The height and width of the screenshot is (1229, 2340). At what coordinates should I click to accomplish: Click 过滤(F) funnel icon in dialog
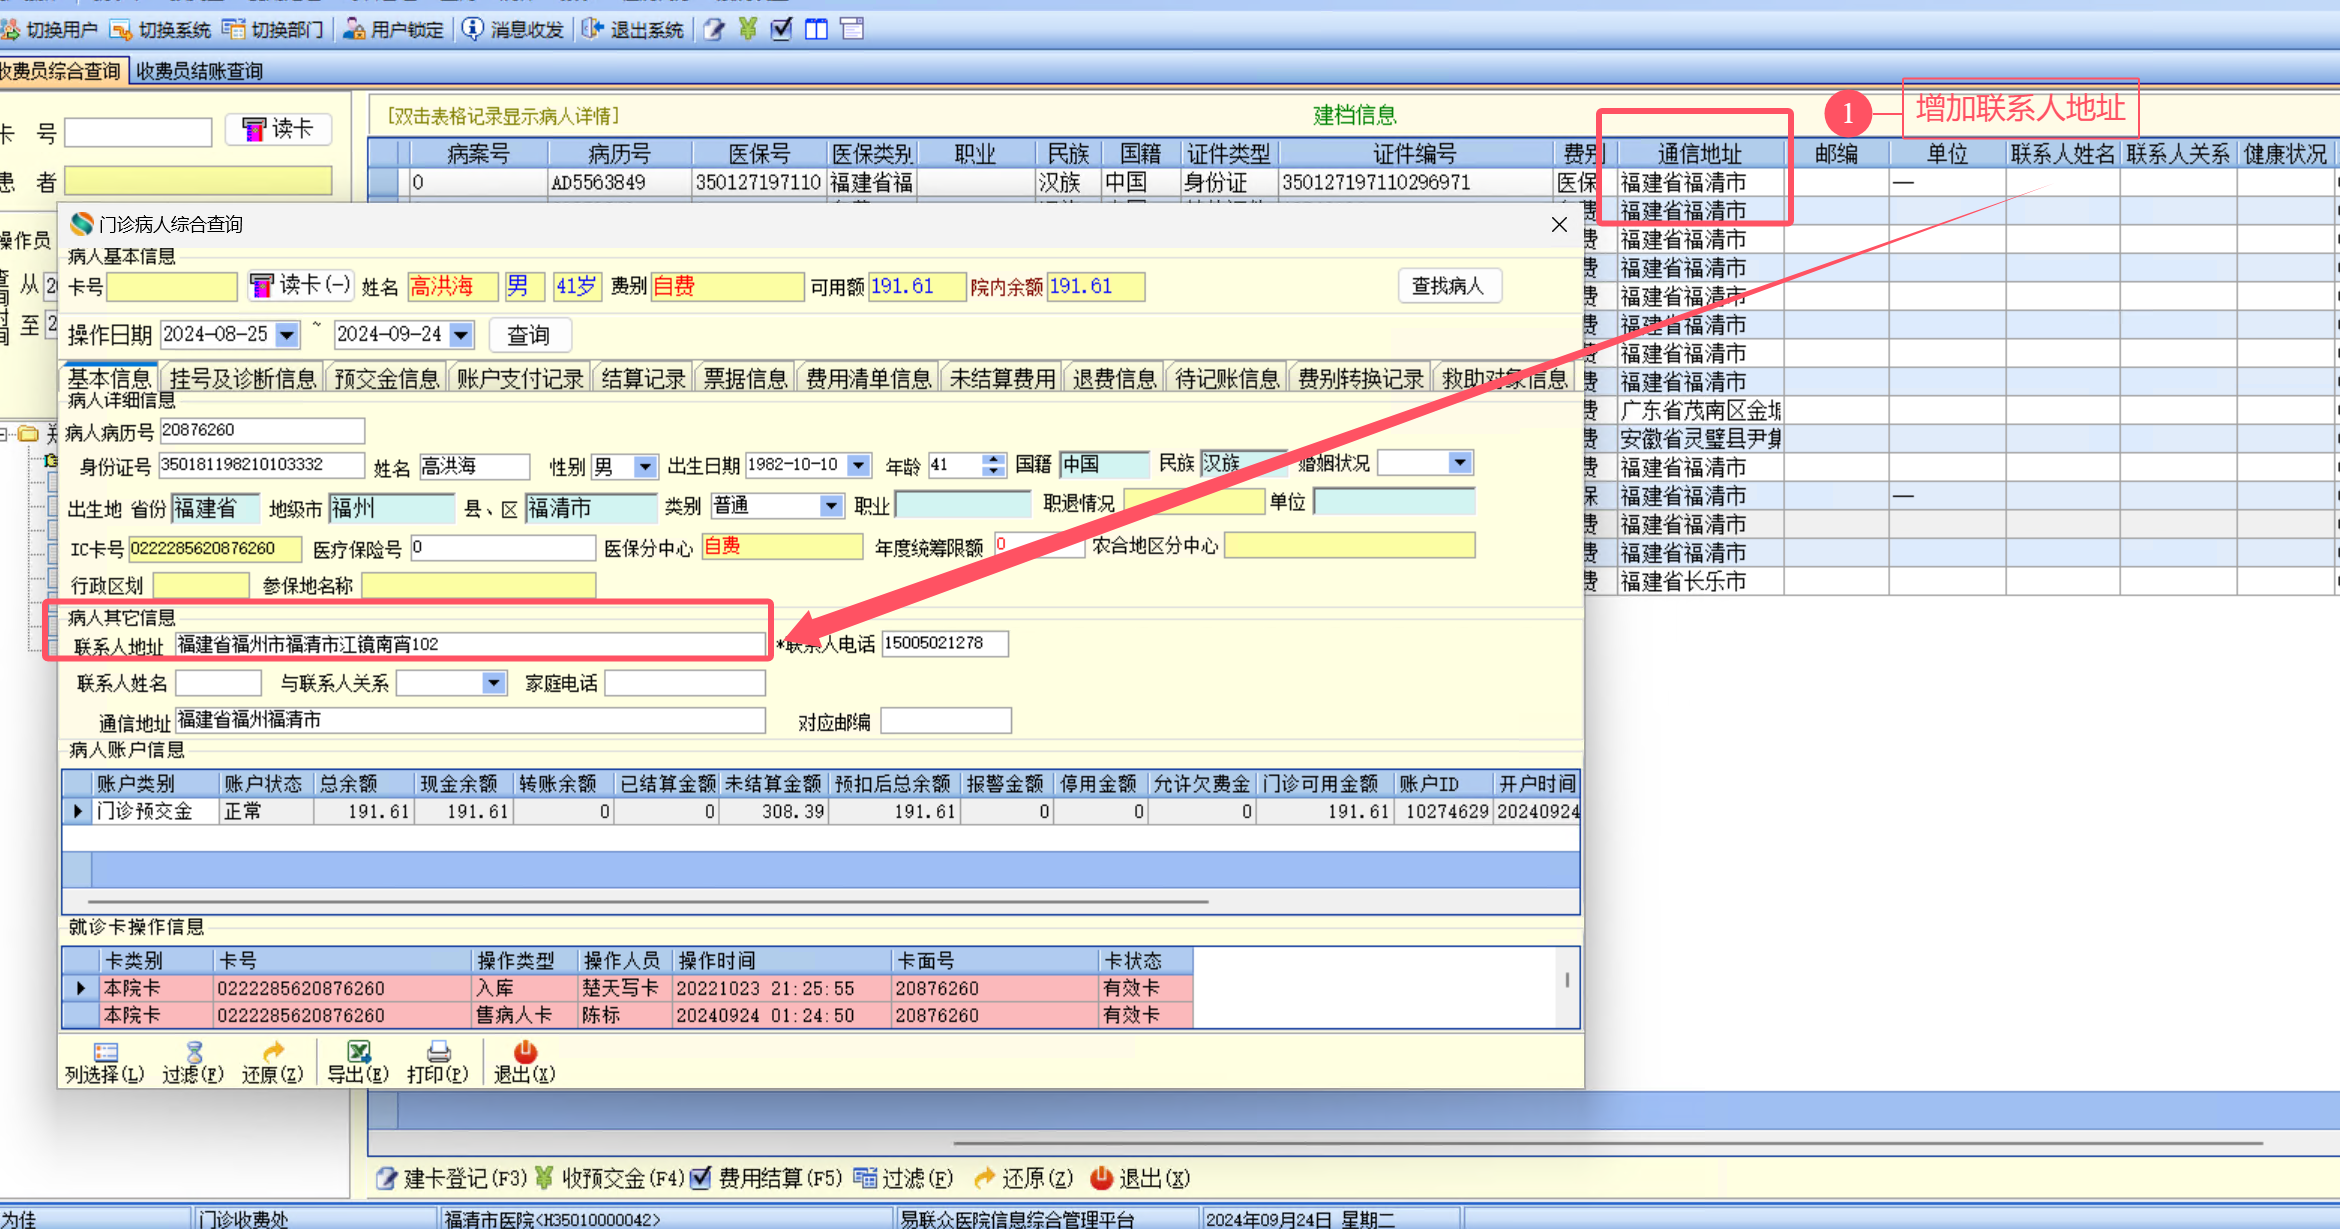tap(194, 1052)
